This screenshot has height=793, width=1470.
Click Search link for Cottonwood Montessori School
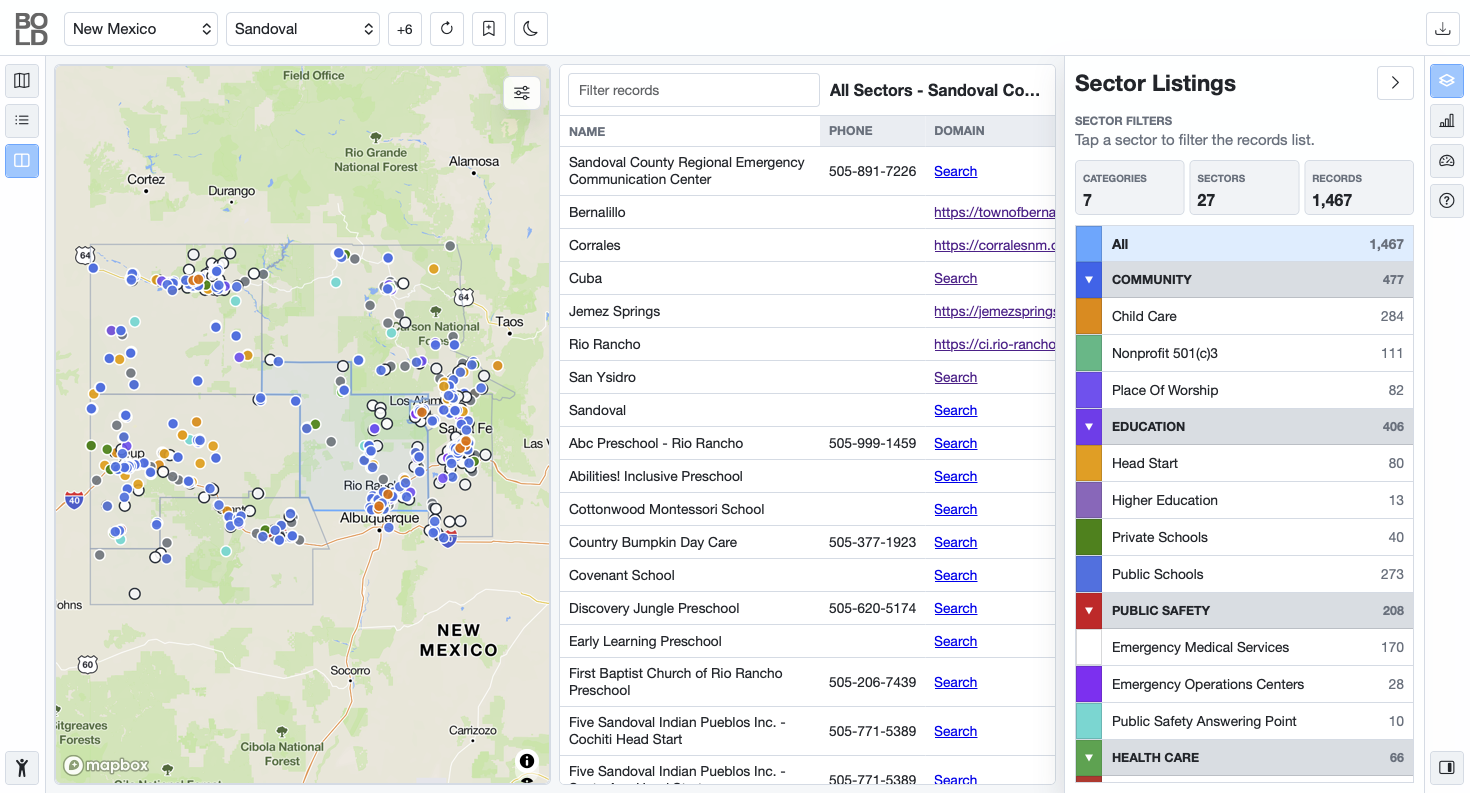(x=955, y=509)
